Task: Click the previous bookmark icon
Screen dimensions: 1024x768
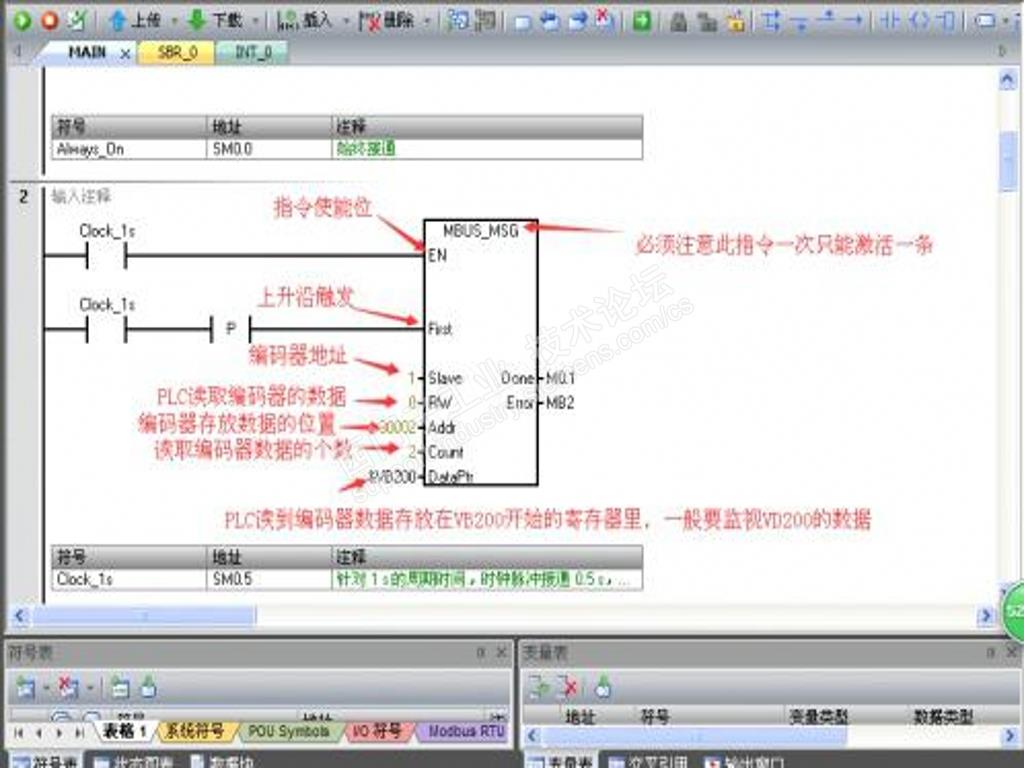Action: click(x=550, y=22)
